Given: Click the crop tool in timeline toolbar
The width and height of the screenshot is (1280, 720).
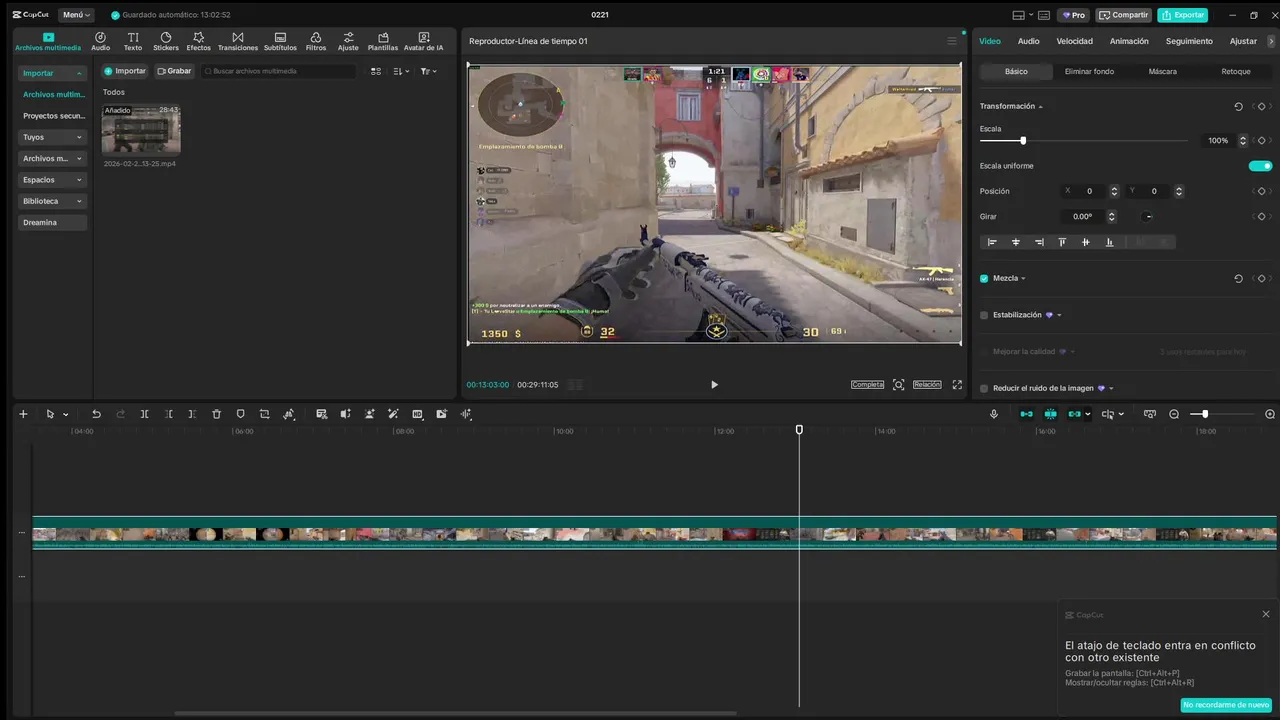Looking at the screenshot, I should click(x=264, y=414).
